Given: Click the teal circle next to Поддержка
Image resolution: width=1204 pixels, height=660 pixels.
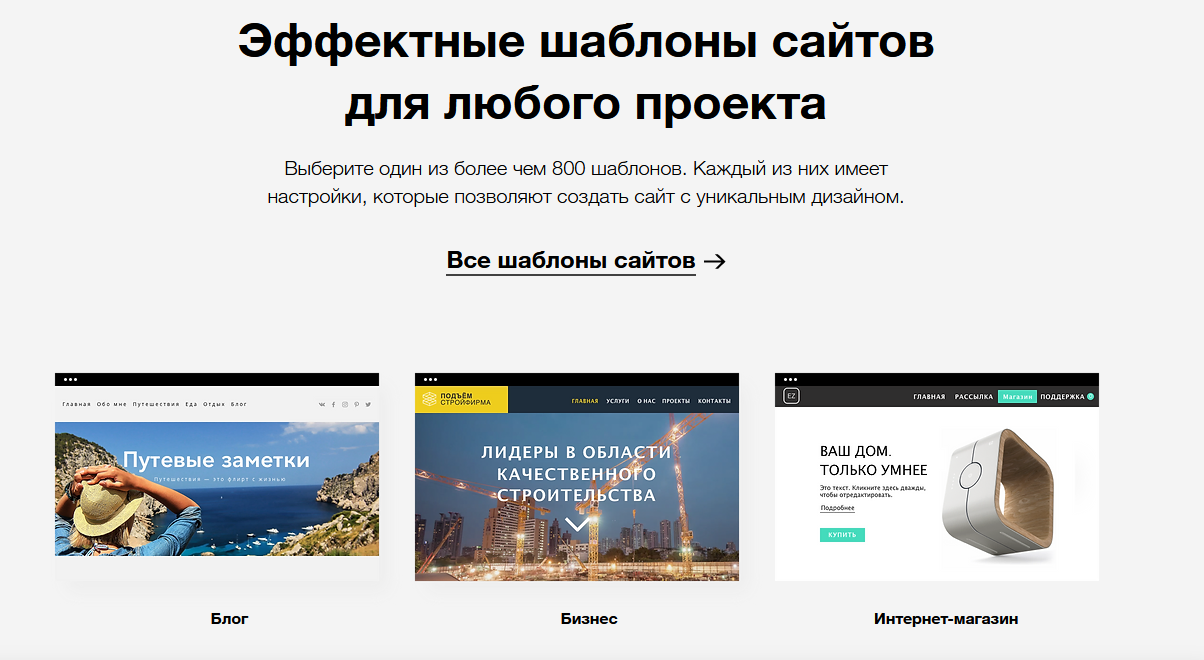Looking at the screenshot, I should [x=1090, y=397].
